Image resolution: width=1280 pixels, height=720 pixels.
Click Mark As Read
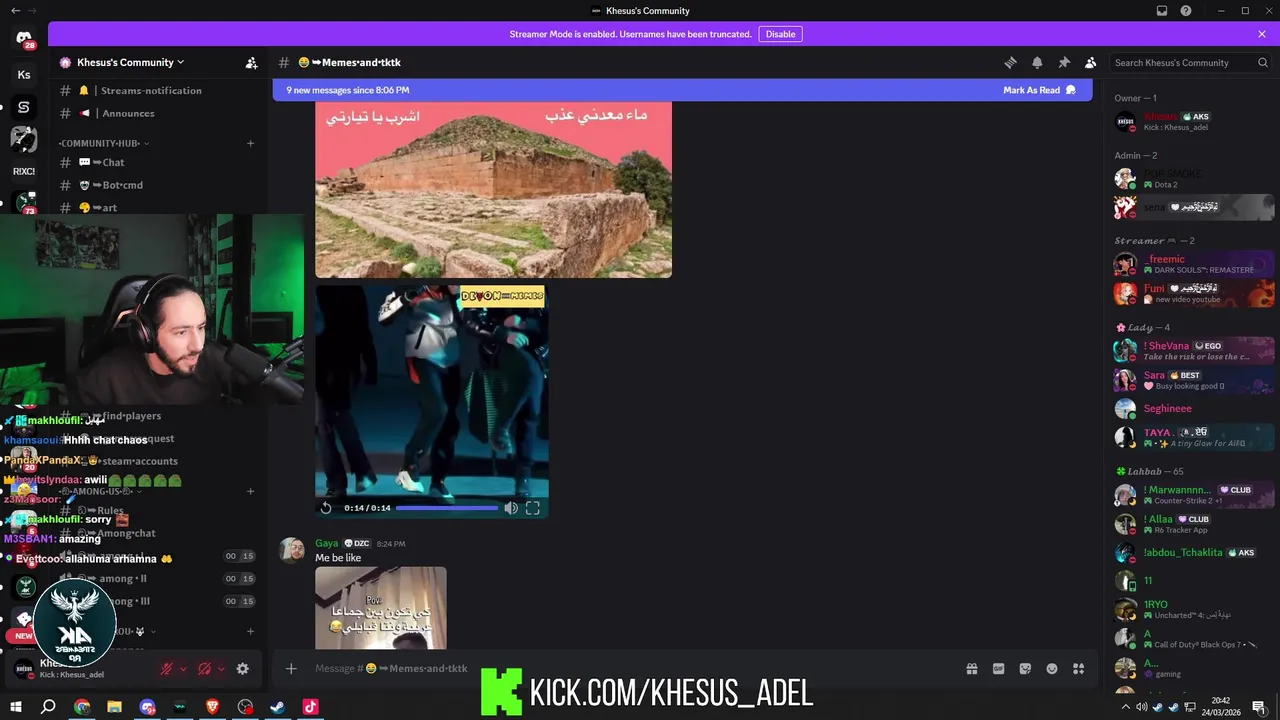[1039, 90]
